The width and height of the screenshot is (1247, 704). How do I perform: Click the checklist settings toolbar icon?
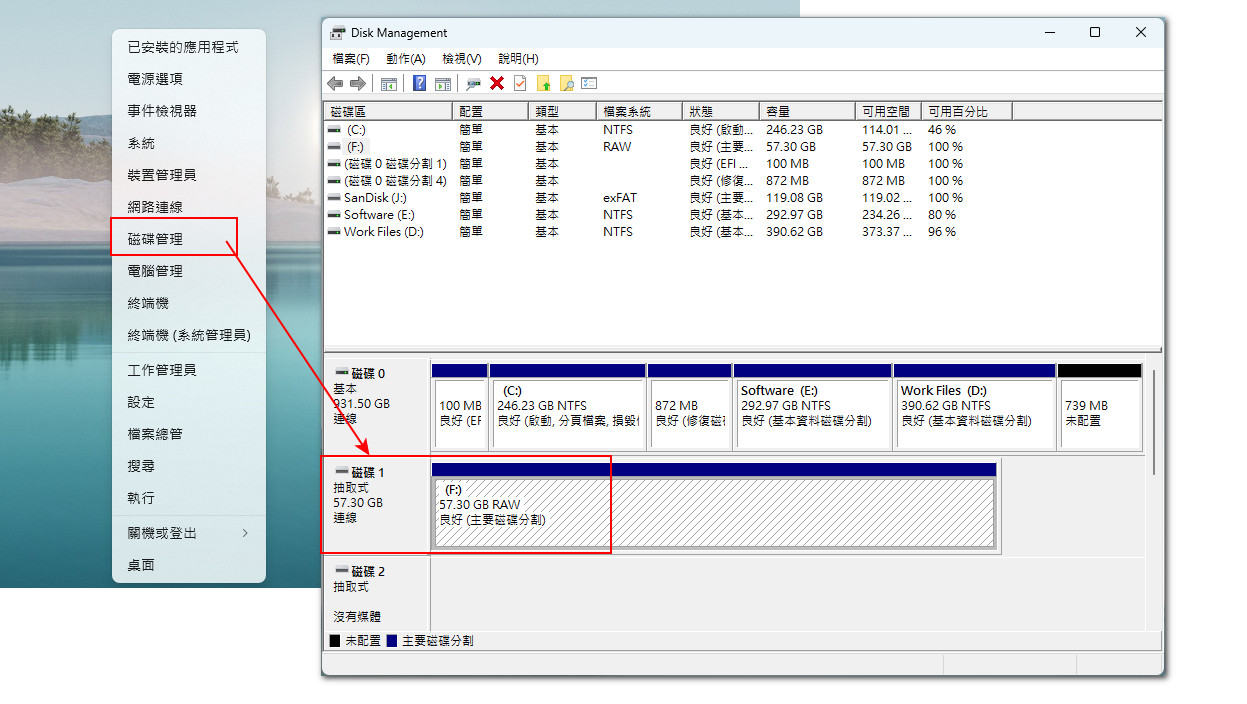click(590, 84)
